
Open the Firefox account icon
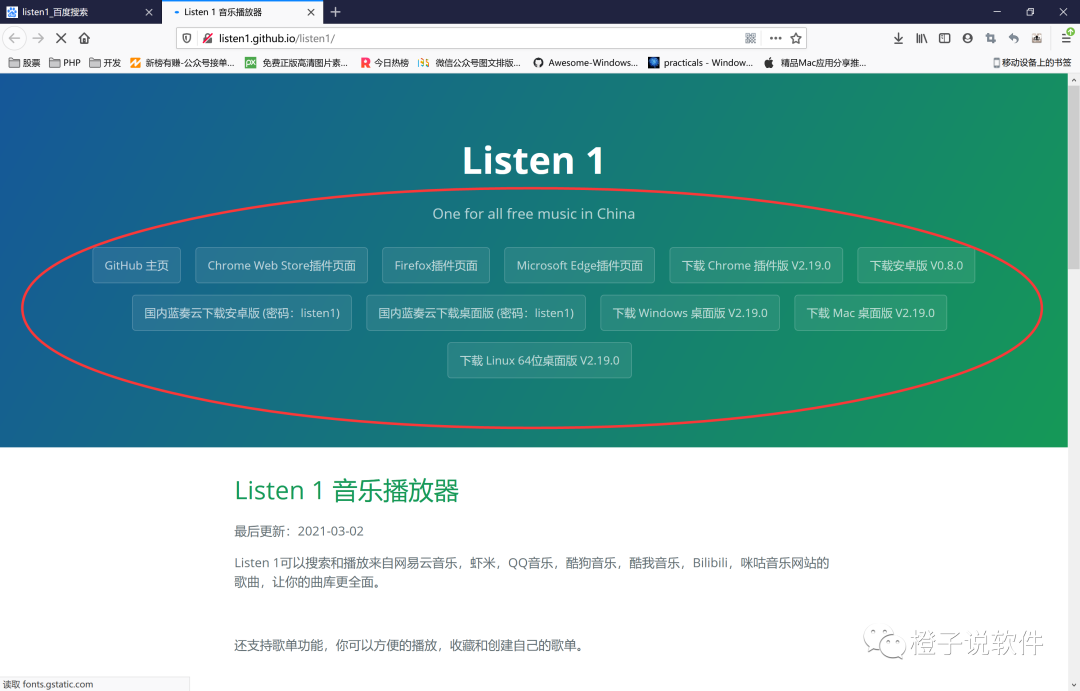[968, 39]
